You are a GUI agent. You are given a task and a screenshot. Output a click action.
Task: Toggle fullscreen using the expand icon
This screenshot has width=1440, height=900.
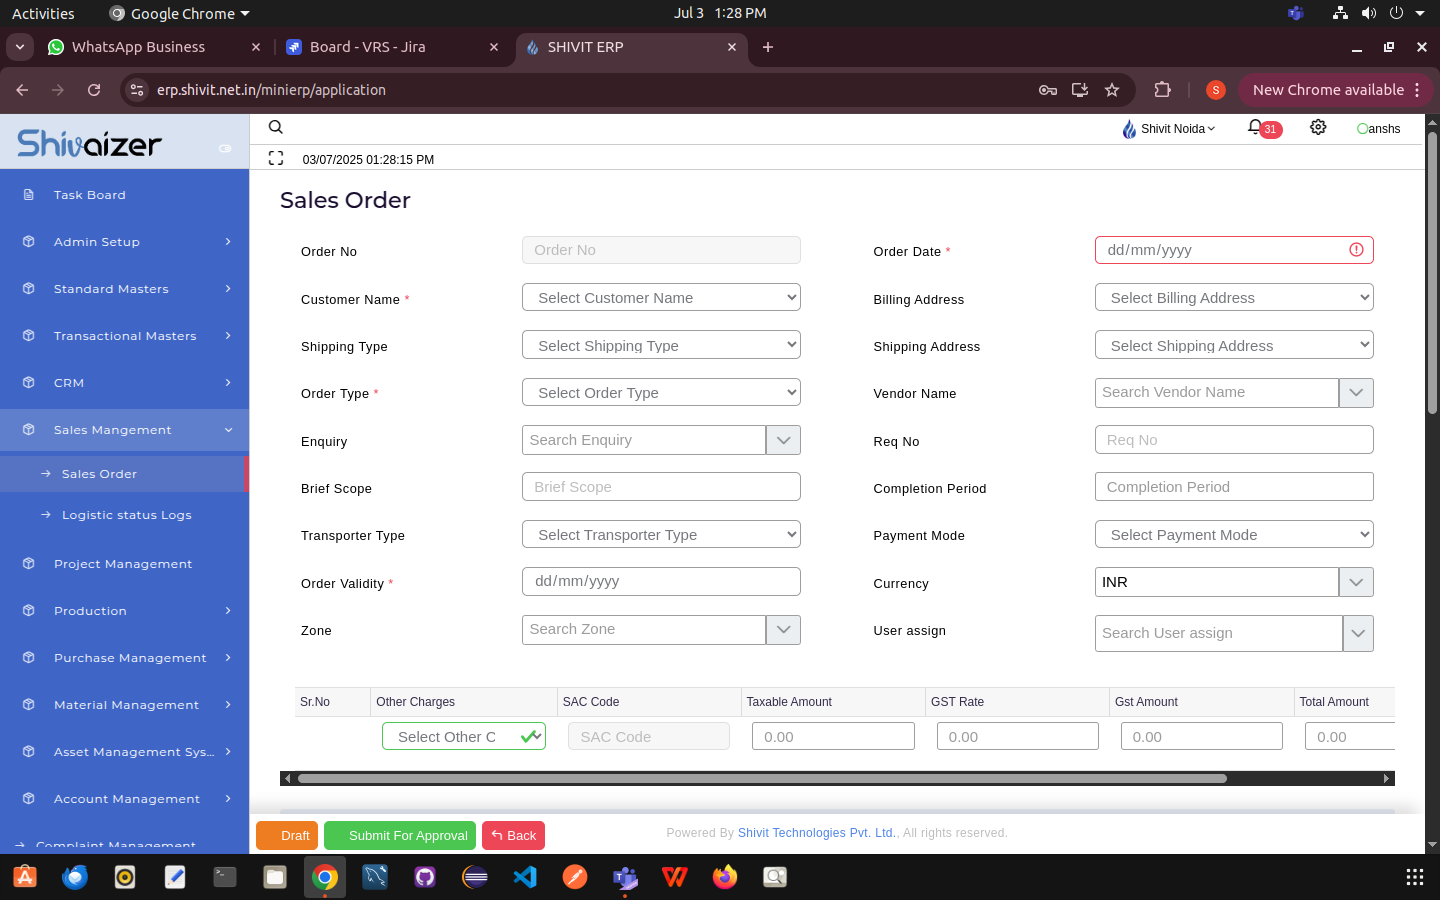pos(276,158)
